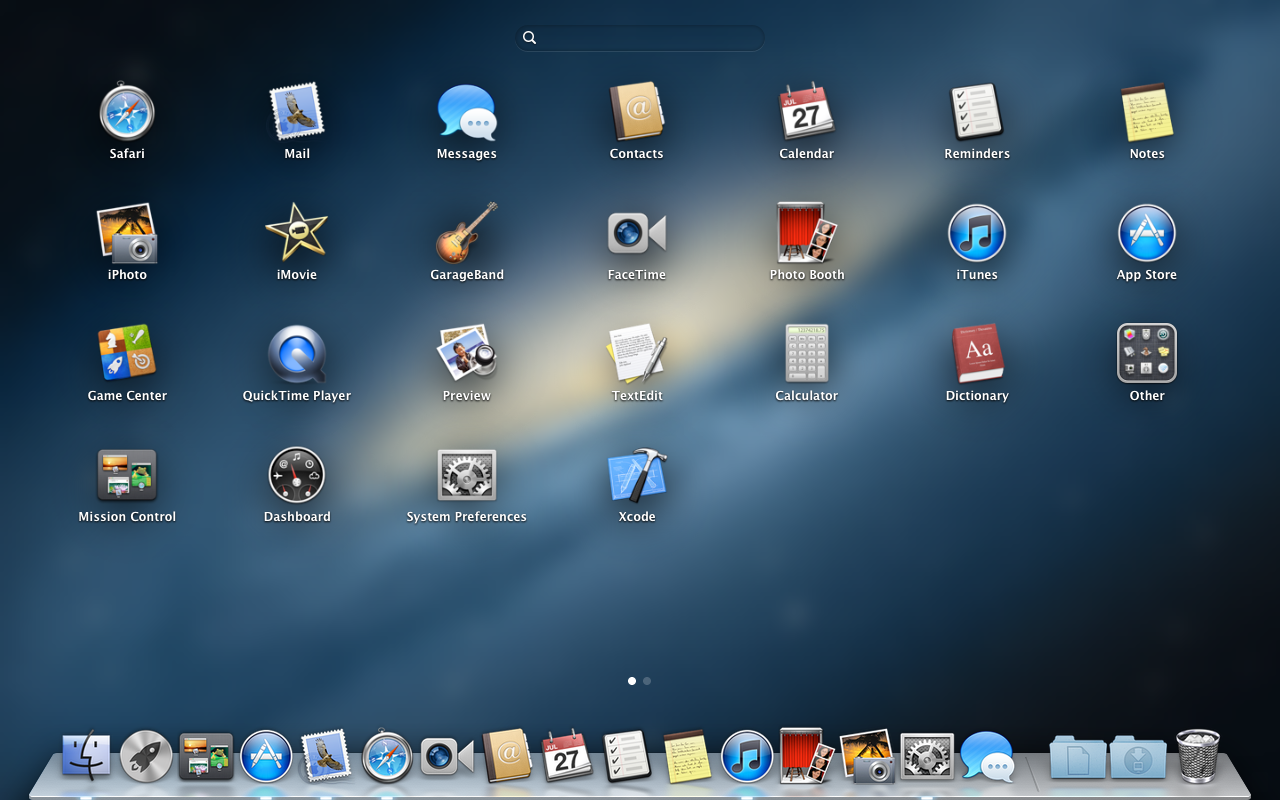Open Contacts from the Dock

click(507, 756)
